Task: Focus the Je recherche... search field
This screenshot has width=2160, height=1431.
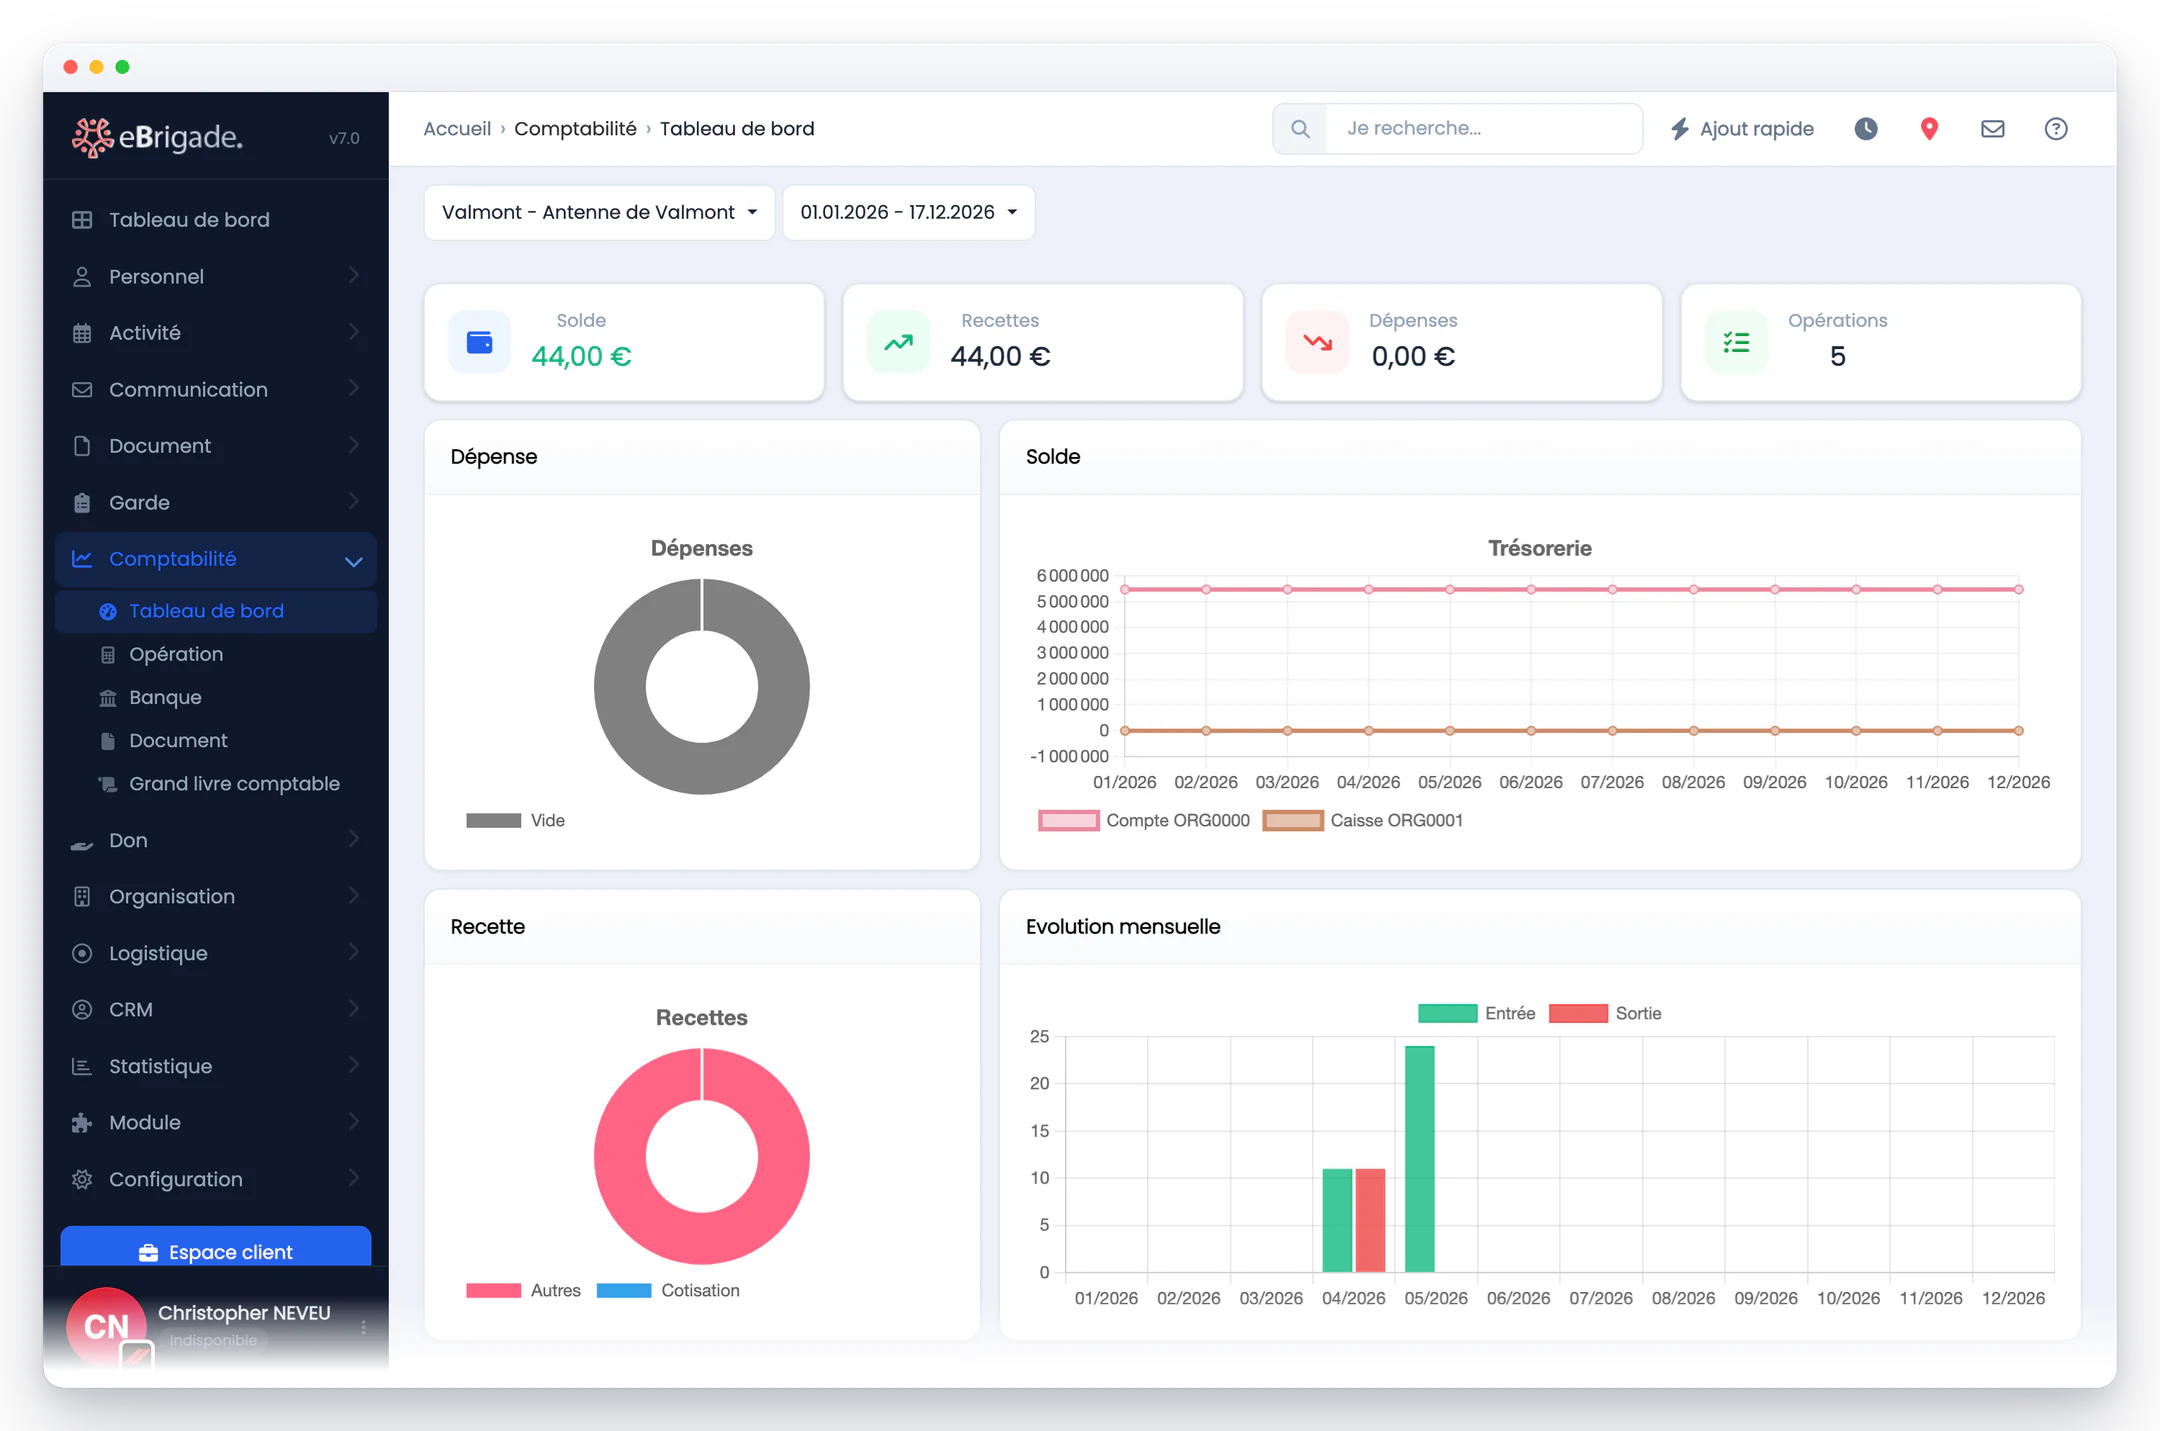Action: point(1484,129)
